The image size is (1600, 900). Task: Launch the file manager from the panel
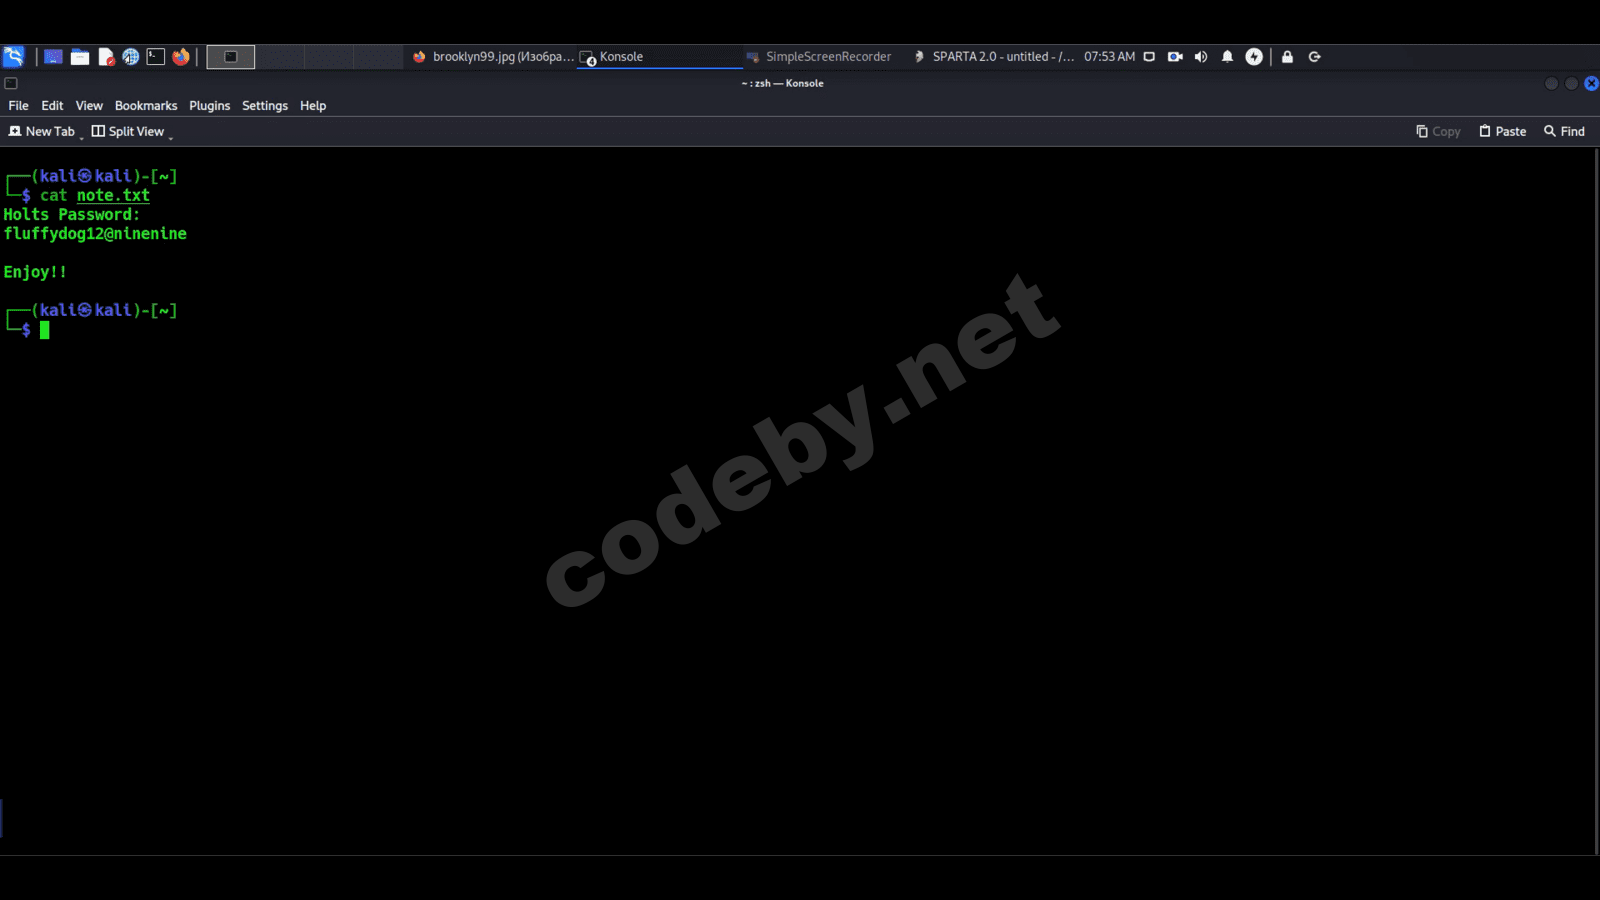pos(80,57)
